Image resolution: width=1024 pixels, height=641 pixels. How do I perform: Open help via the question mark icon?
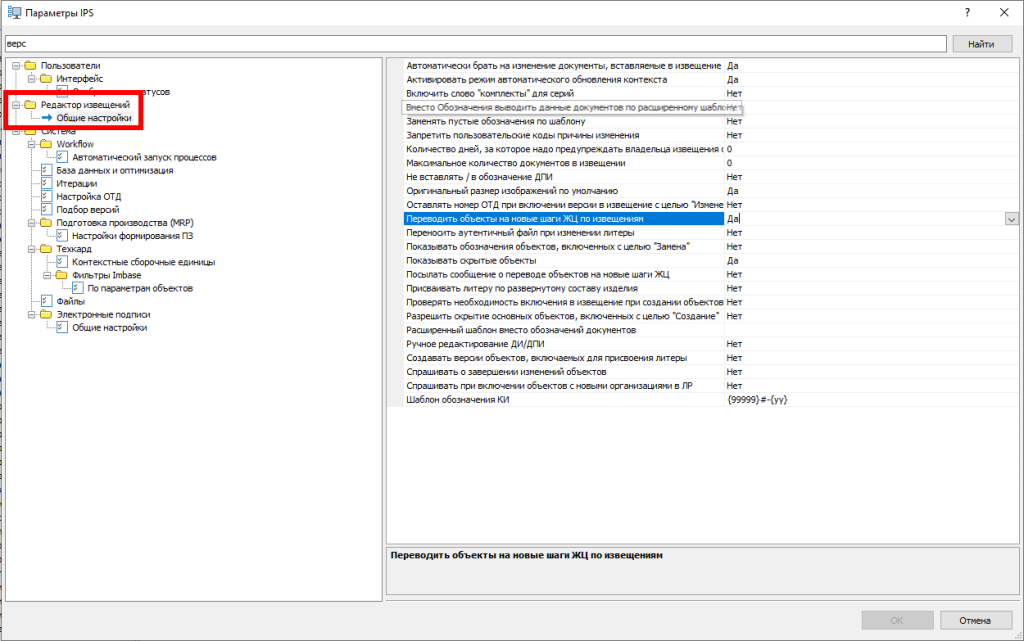click(x=966, y=12)
